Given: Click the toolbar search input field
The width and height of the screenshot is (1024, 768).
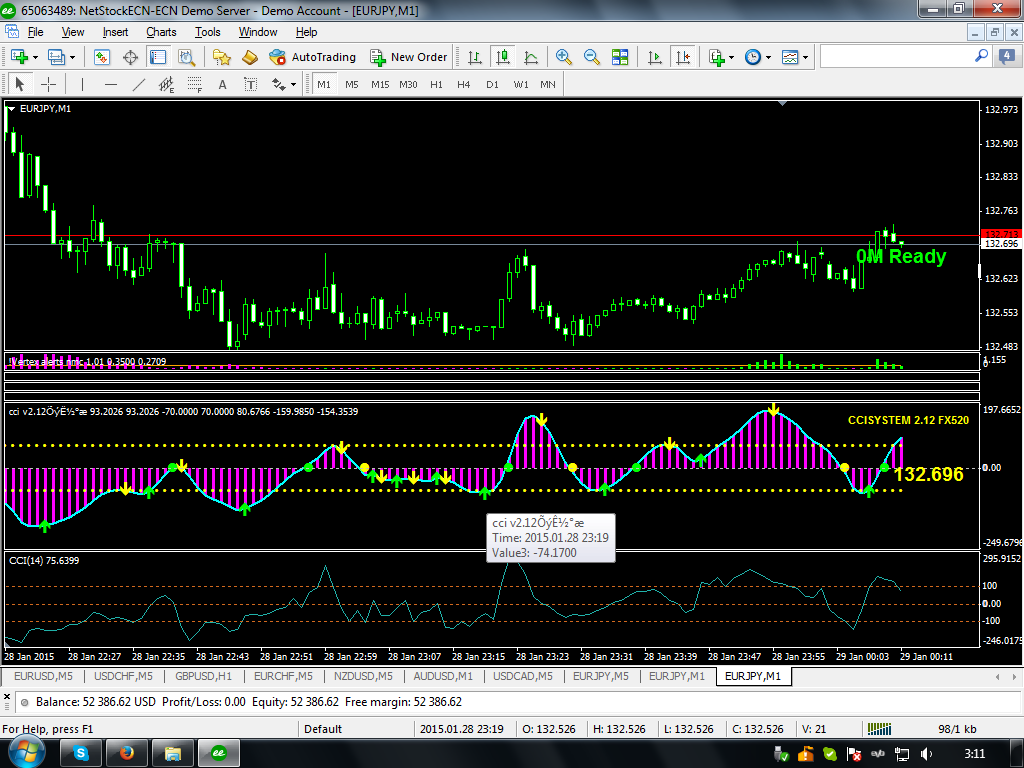Looking at the screenshot, I should [x=895, y=57].
